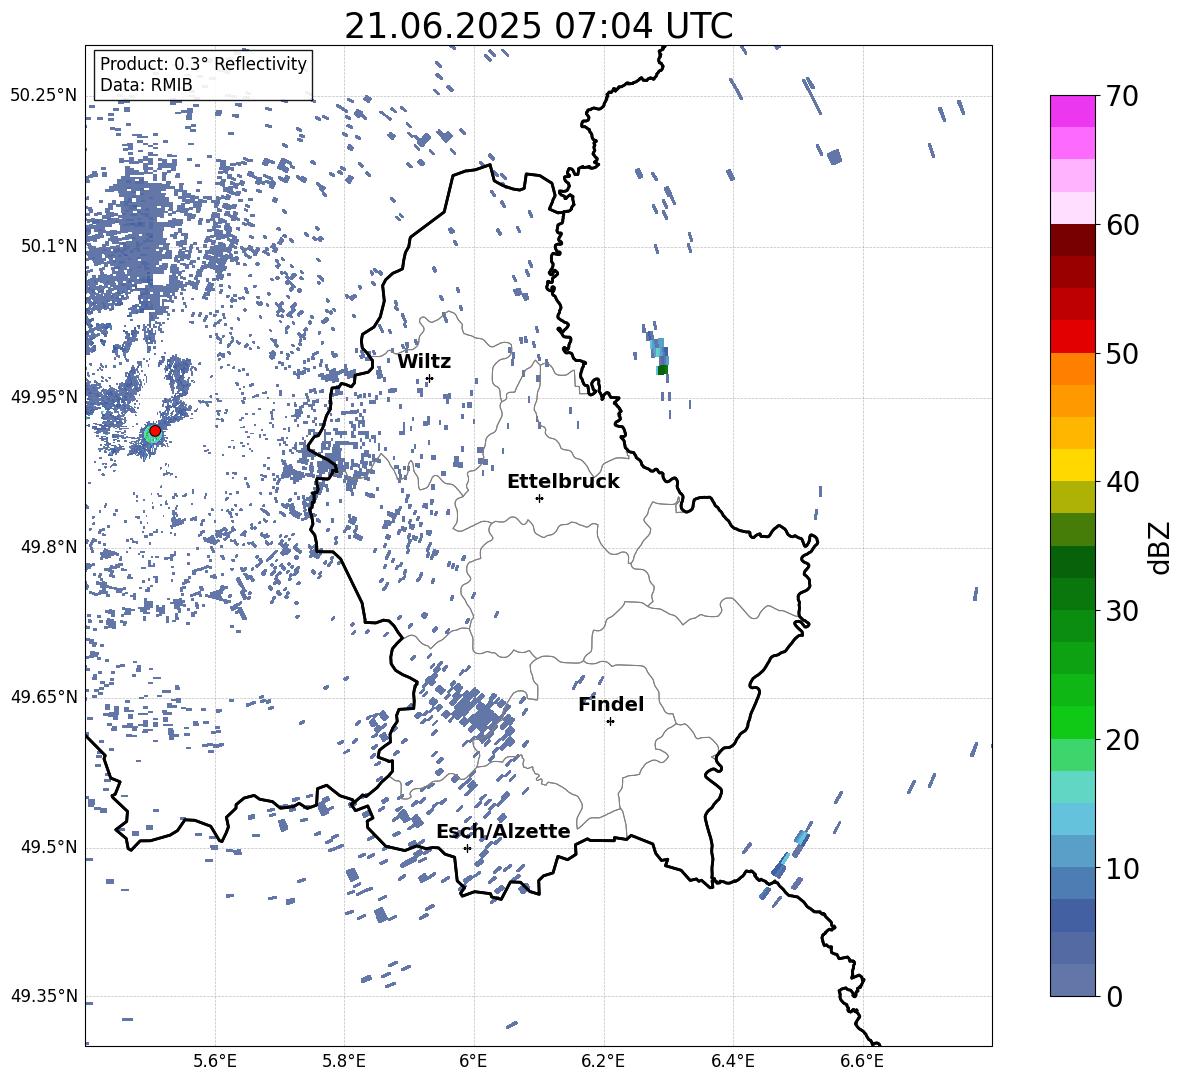Click the 50.25°N latitude label
1184x1081 pixels.
tap(44, 95)
